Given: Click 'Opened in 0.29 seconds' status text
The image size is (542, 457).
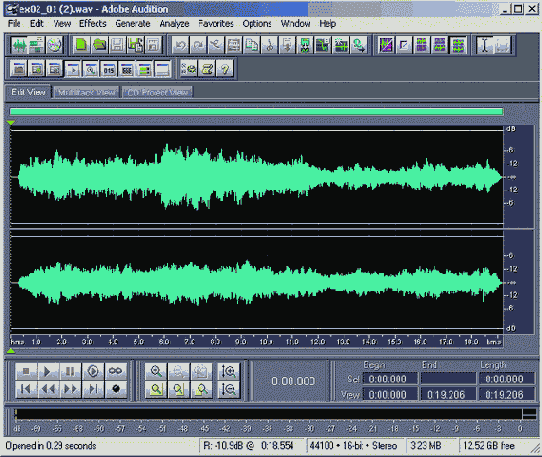Looking at the screenshot, I should point(50,446).
